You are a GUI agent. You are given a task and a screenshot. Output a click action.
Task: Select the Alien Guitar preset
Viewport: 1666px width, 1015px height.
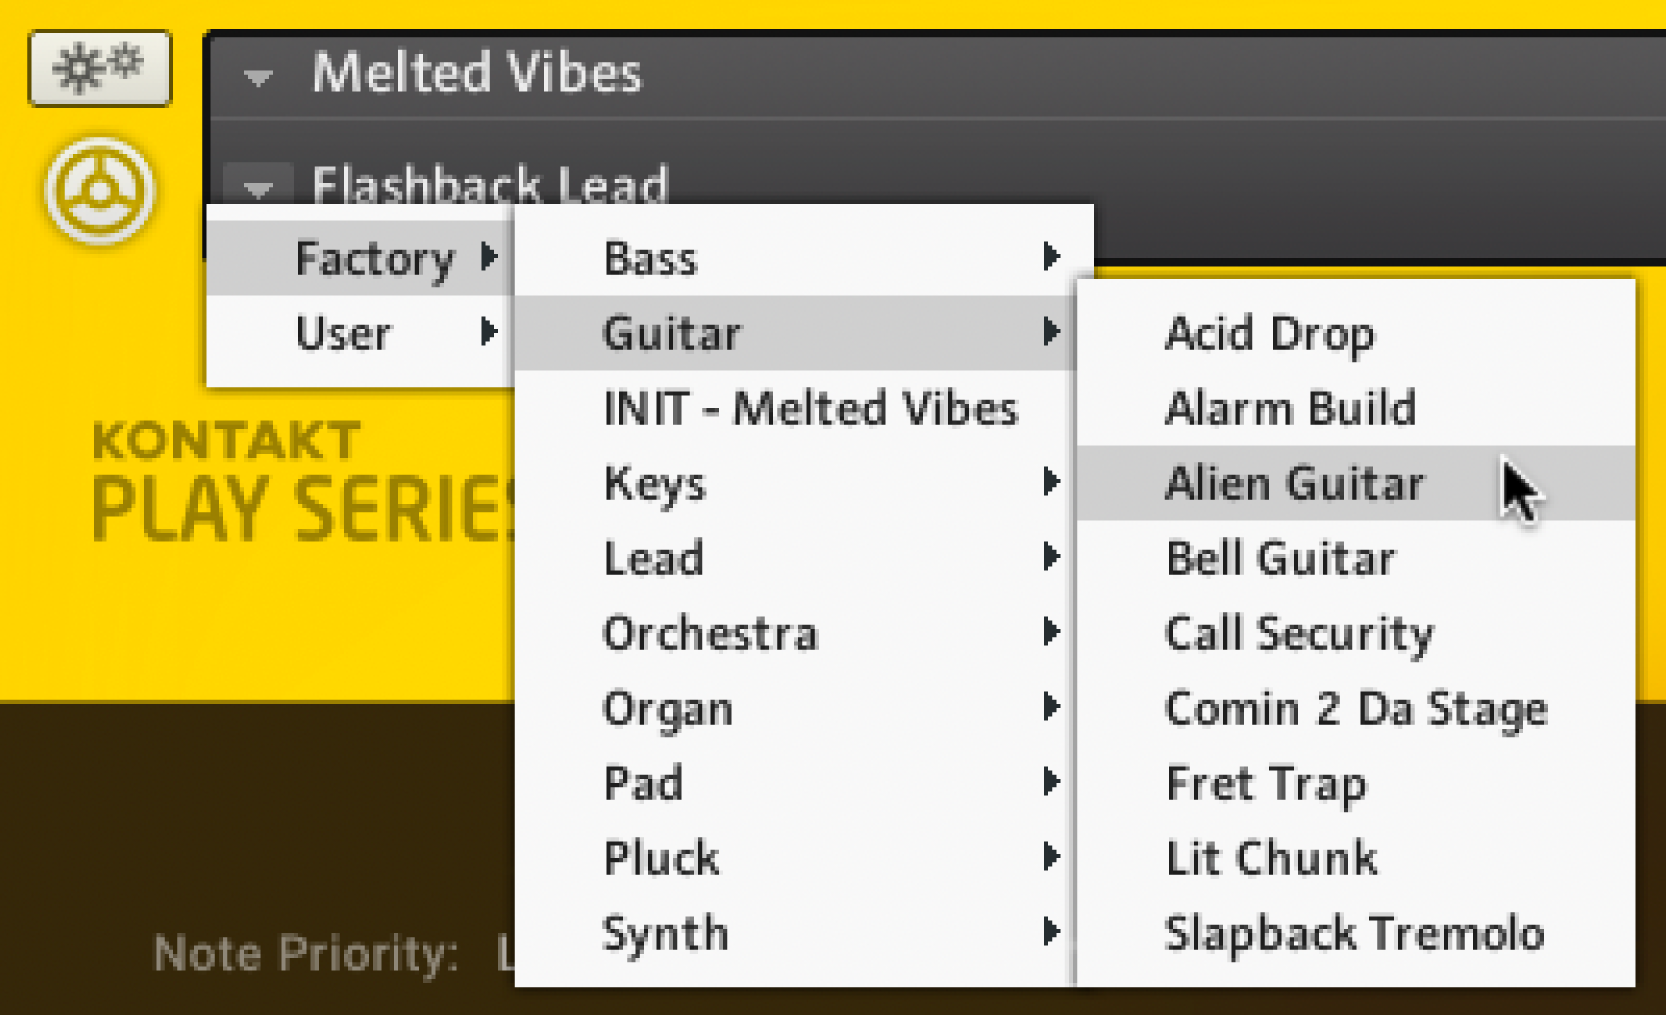tap(1294, 484)
